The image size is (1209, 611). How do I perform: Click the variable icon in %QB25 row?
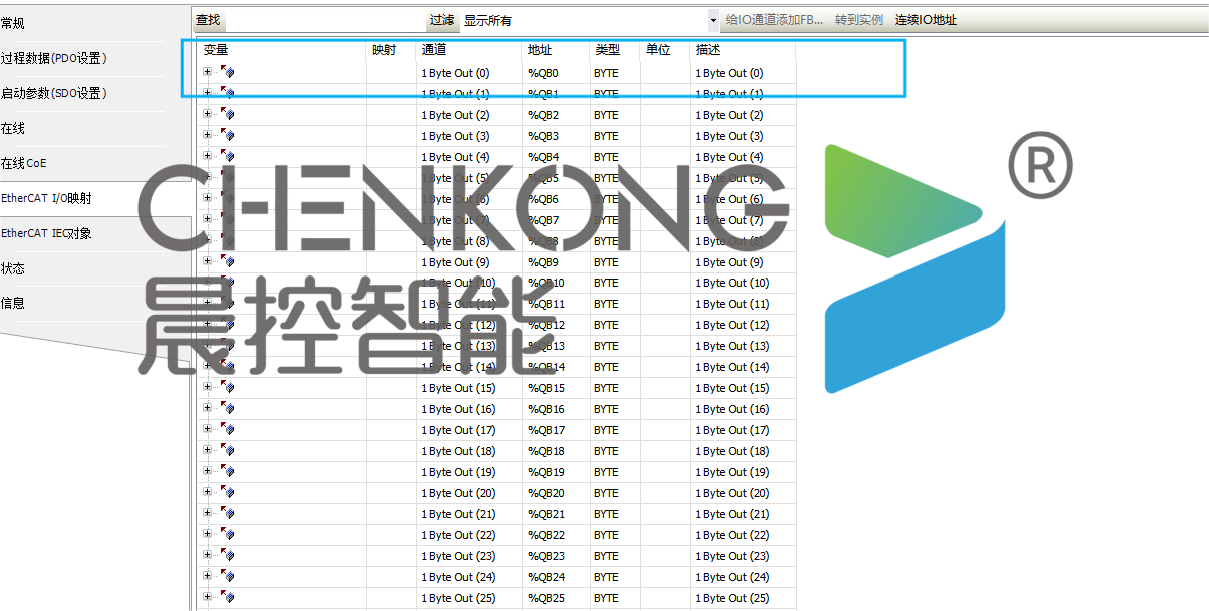tap(227, 597)
